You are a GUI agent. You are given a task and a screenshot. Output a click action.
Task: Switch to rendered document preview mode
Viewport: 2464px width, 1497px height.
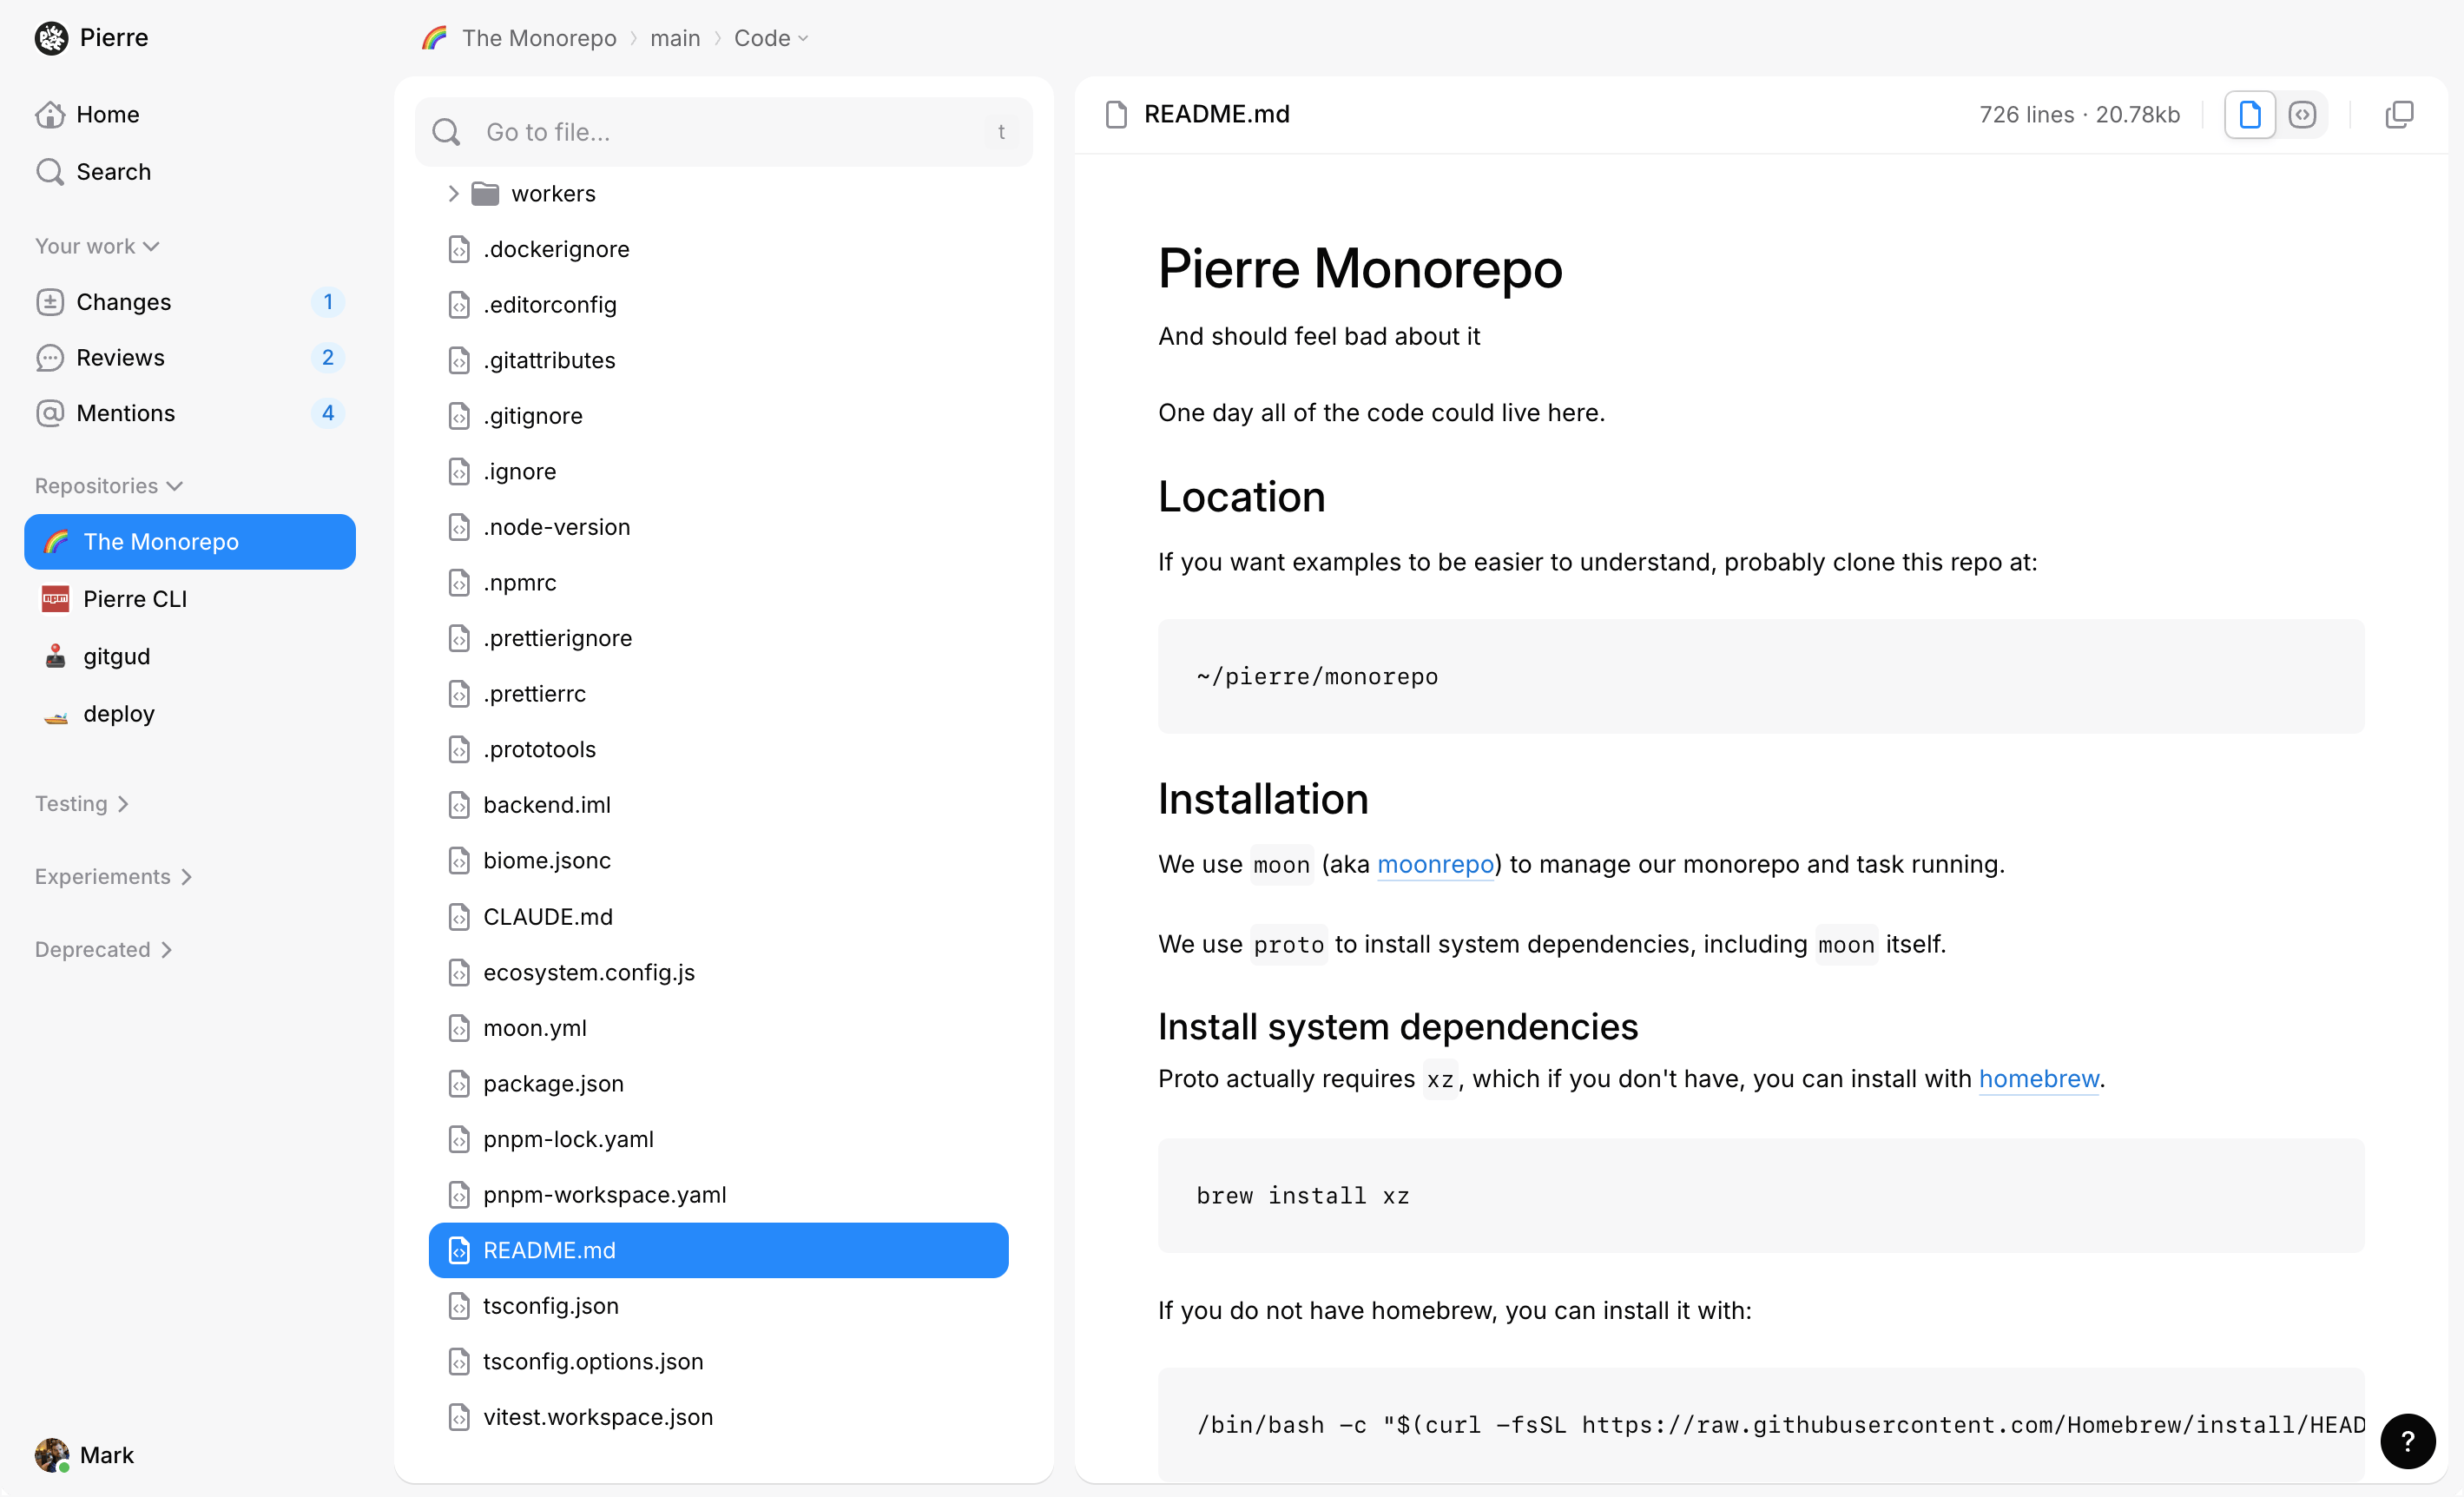tap(2249, 114)
